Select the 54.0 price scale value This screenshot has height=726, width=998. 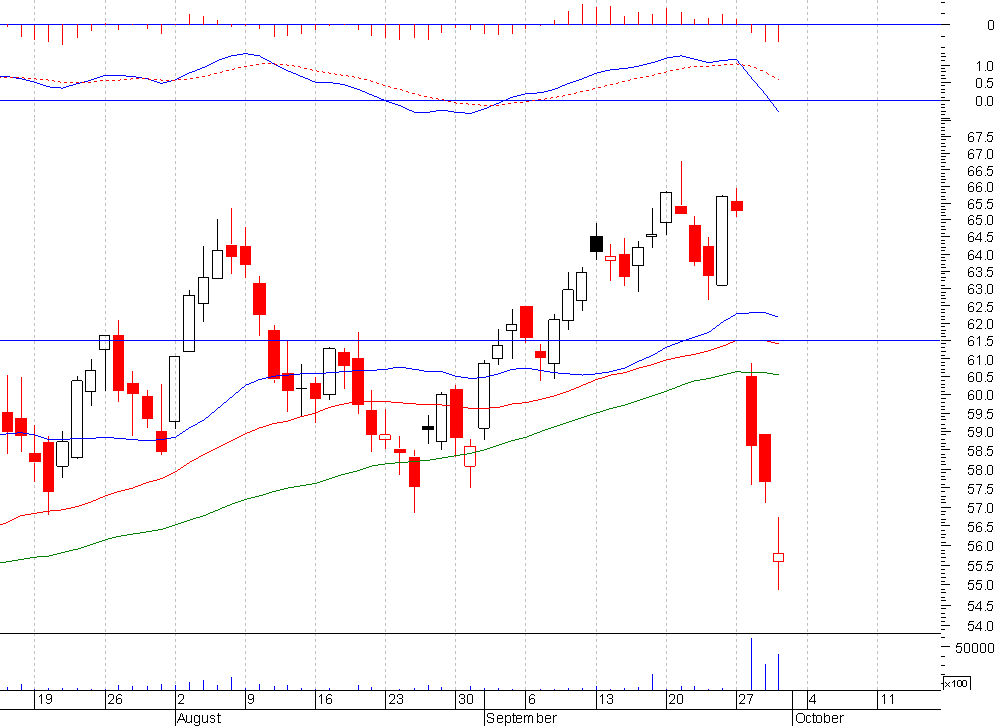click(980, 626)
